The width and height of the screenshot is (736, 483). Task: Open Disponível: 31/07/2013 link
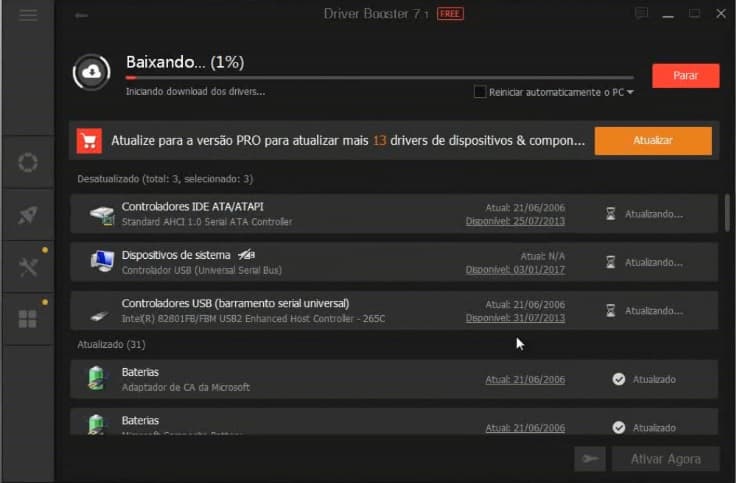515,318
